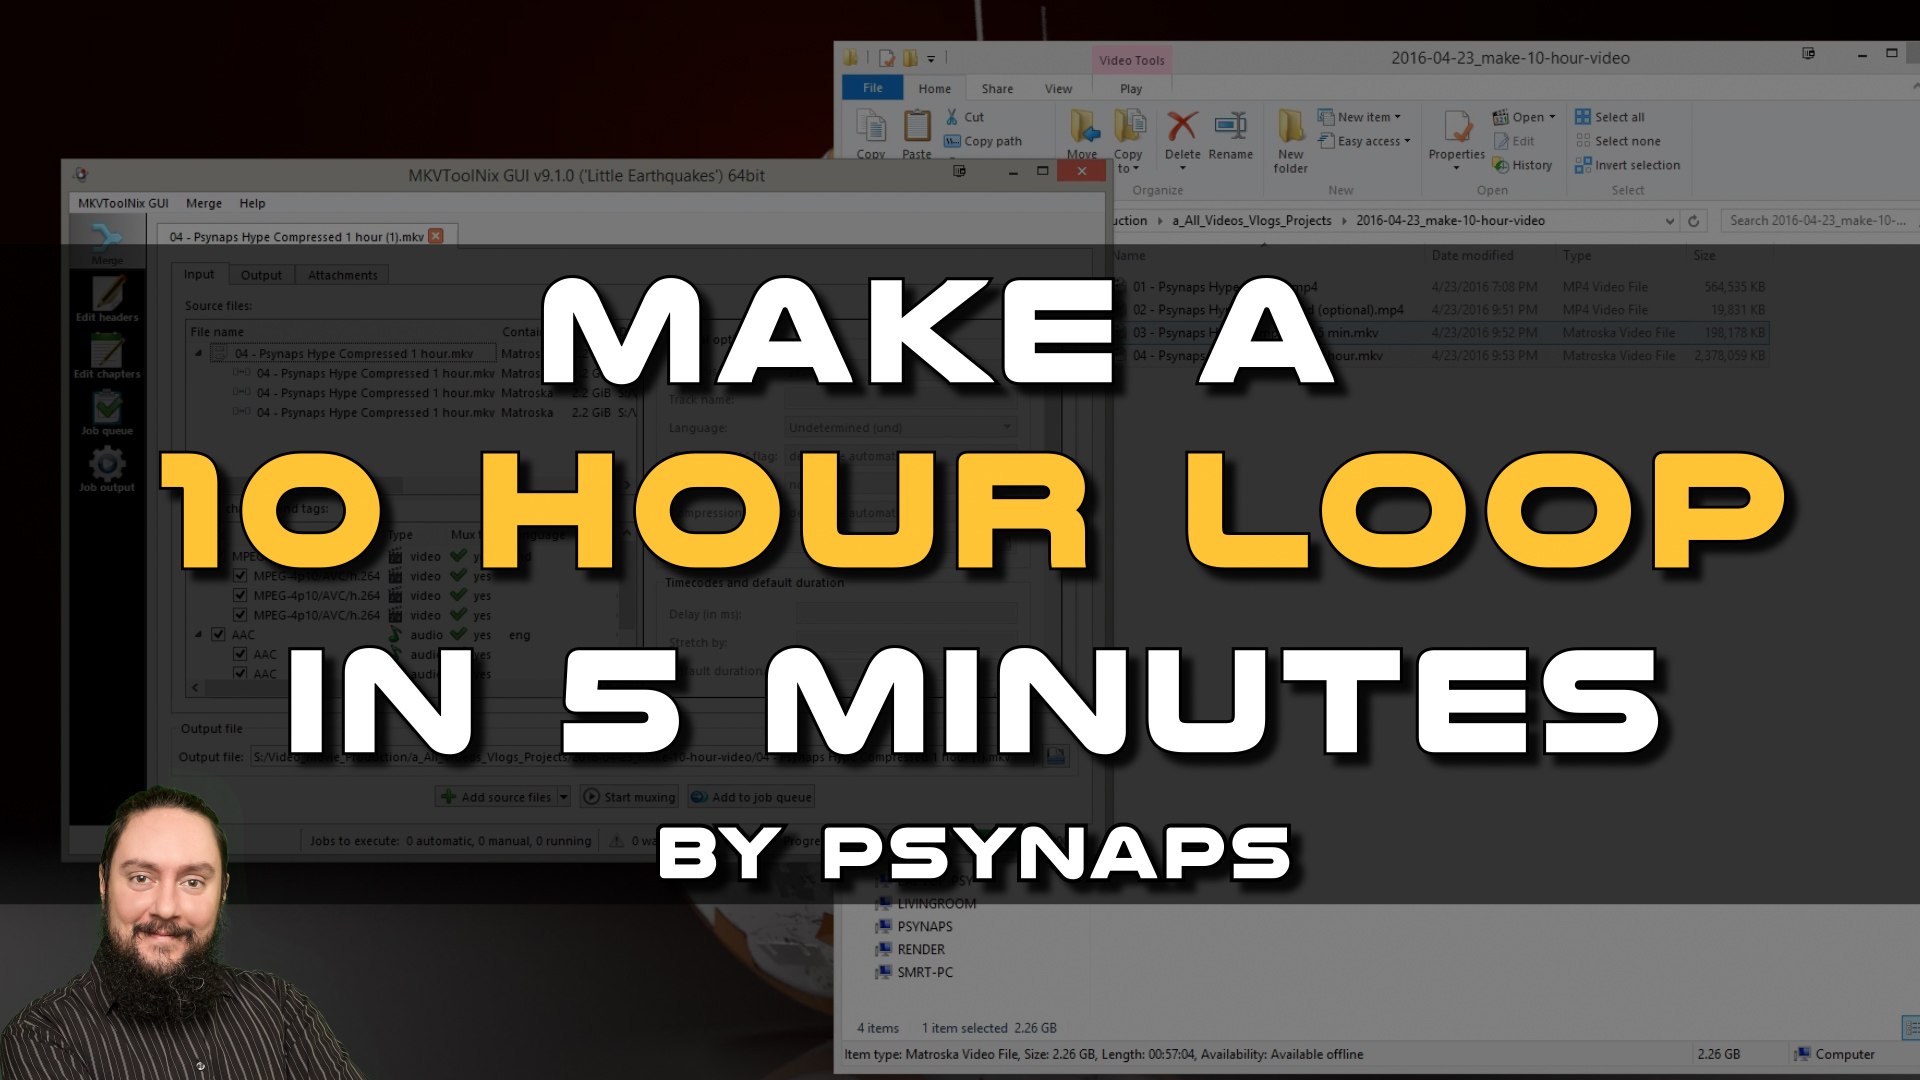Expand the Attachments tab panel

tap(342, 273)
